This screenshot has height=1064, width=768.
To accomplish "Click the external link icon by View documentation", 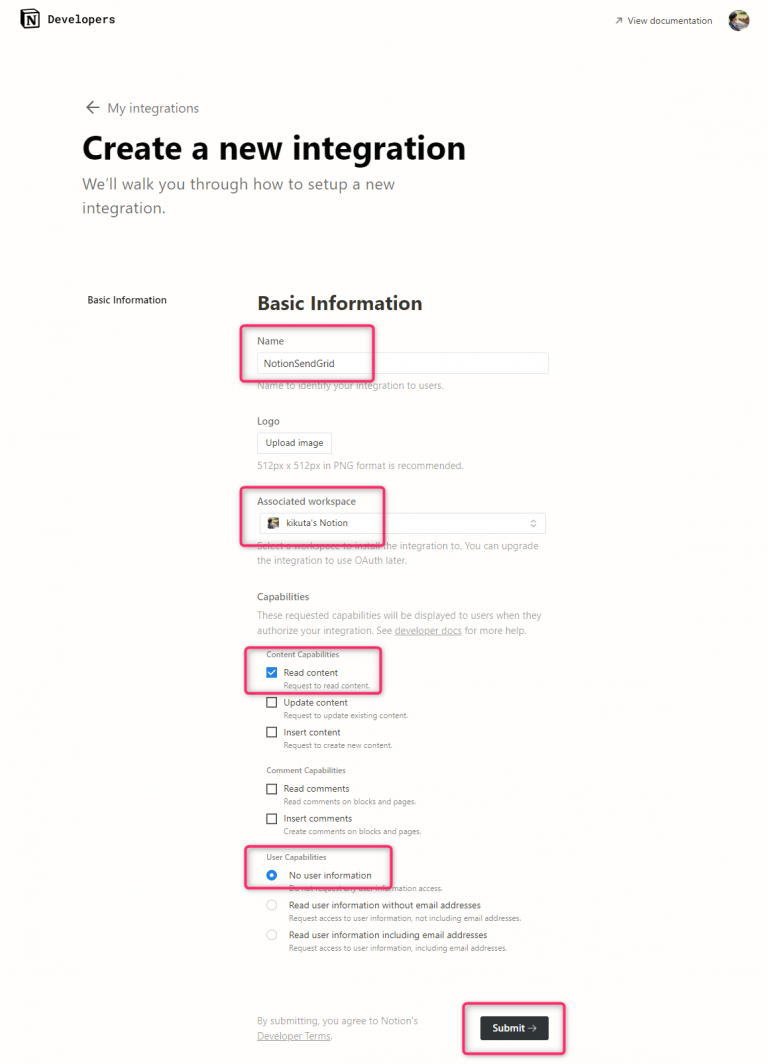I will (621, 20).
